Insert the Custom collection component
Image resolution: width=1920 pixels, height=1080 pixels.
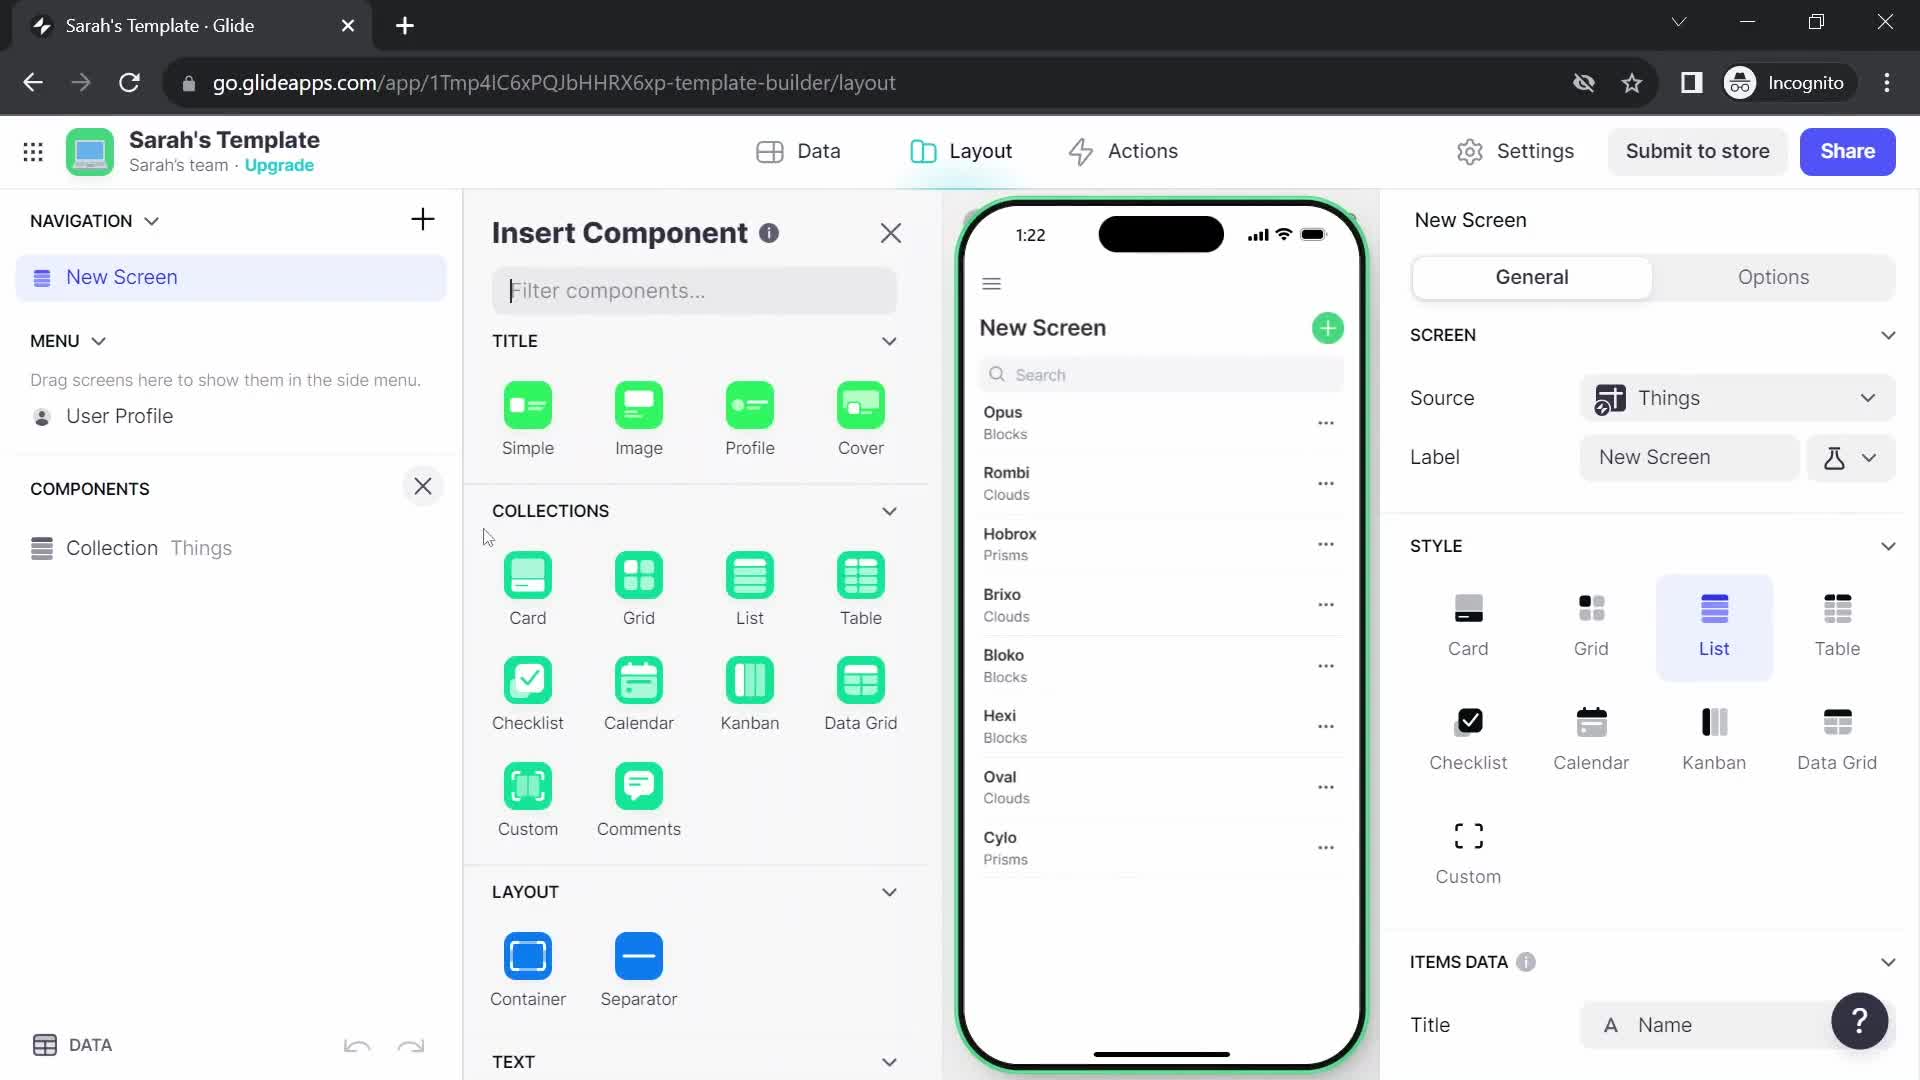(528, 800)
